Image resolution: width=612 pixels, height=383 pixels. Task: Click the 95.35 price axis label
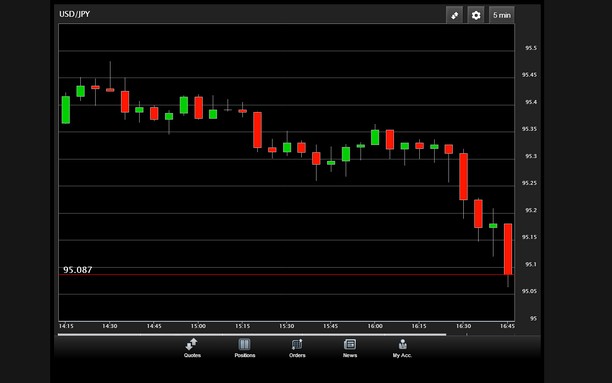(x=529, y=129)
